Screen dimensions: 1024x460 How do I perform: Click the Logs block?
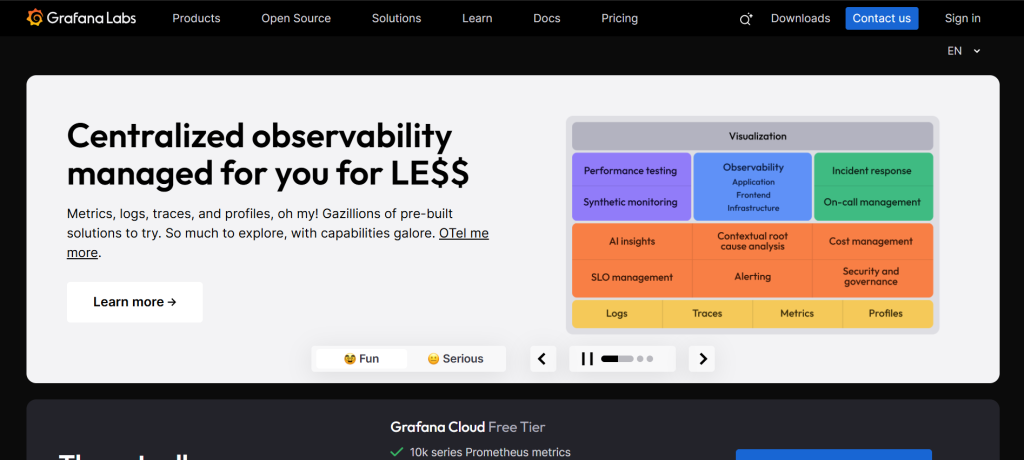click(x=617, y=314)
